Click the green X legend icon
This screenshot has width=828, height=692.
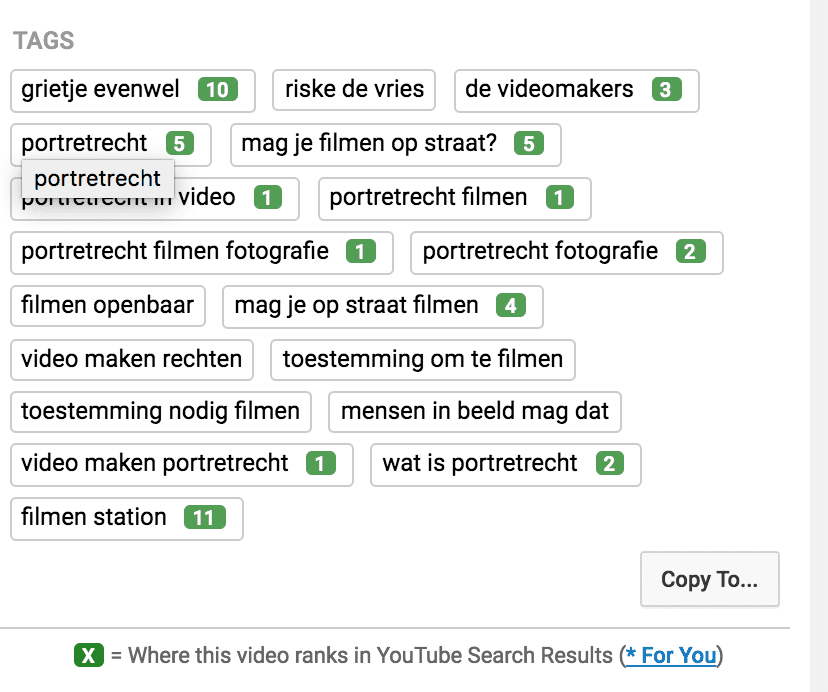89,656
